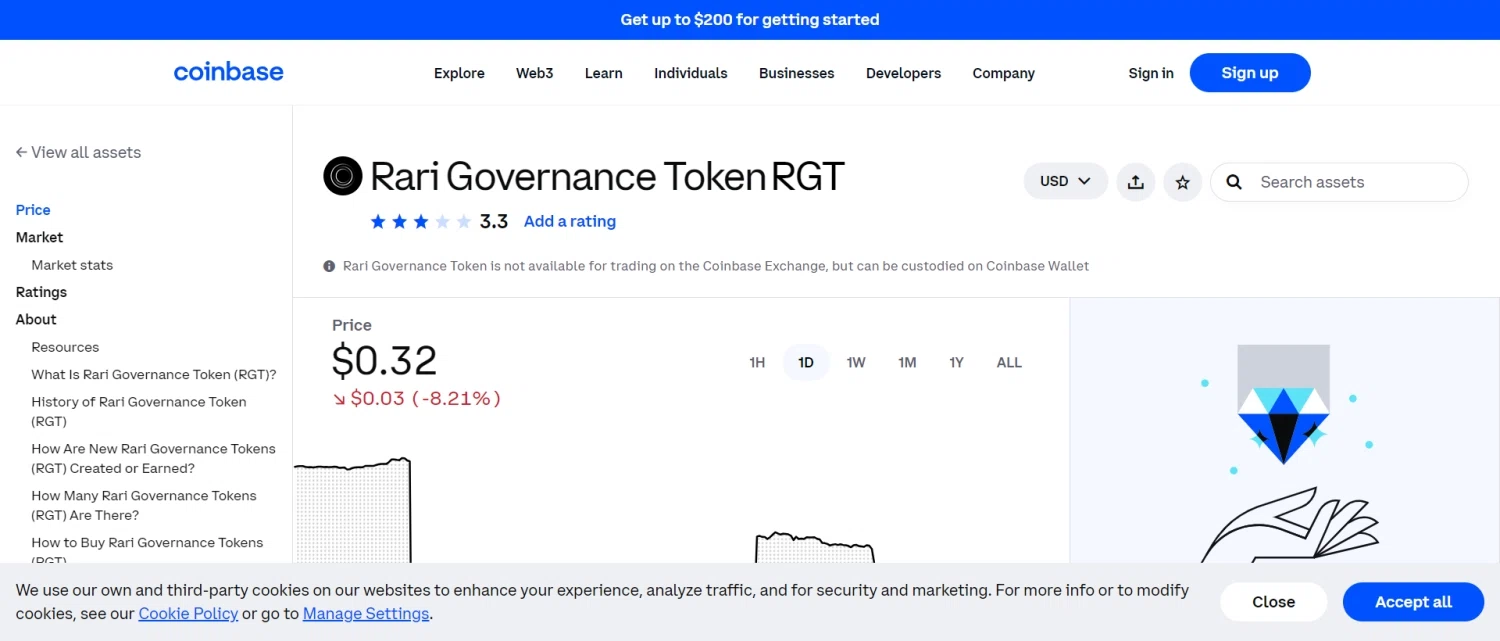Image resolution: width=1500 pixels, height=641 pixels.
Task: Open Manage Settings cookie link
Action: tap(366, 614)
